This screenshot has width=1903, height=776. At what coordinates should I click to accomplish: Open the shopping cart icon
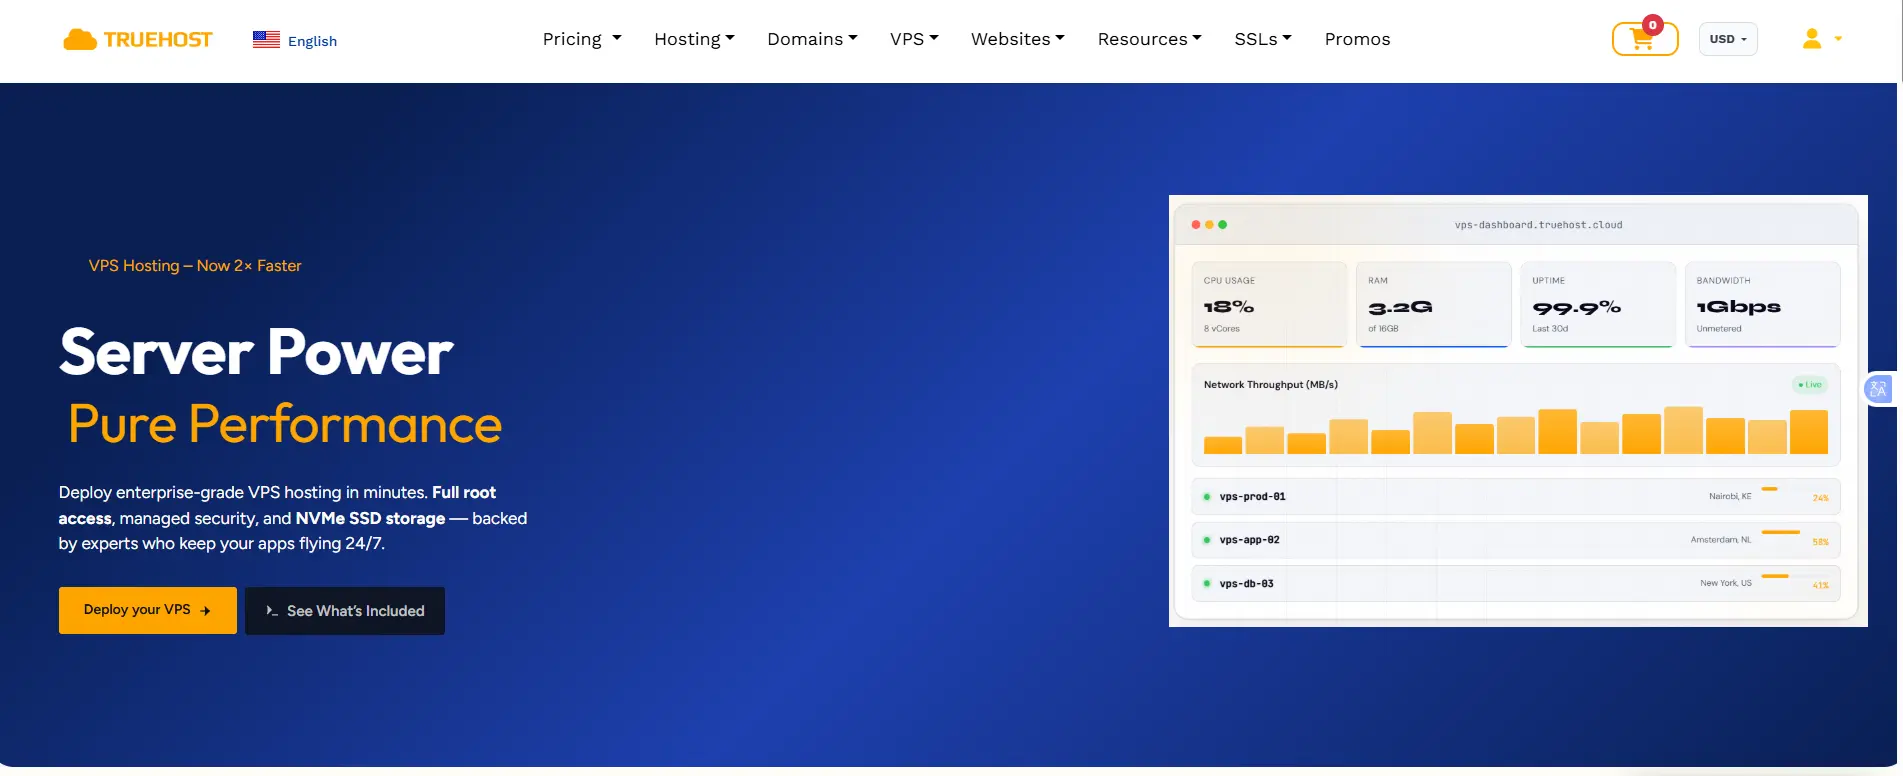pyautogui.click(x=1642, y=40)
